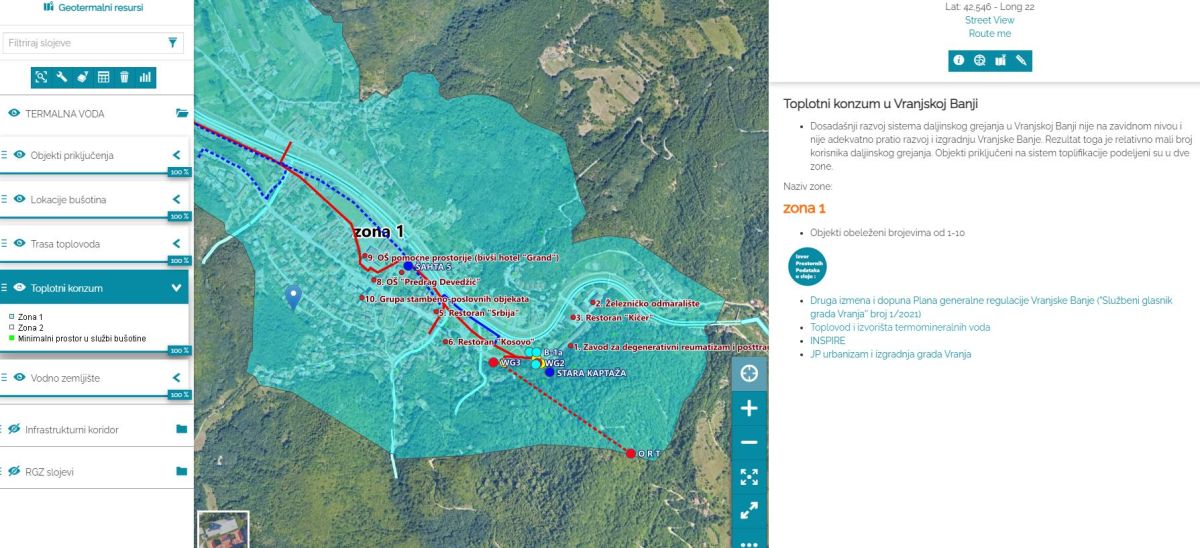
Task: Click the wrench tool in the layer toolbar
Action: pos(61,77)
